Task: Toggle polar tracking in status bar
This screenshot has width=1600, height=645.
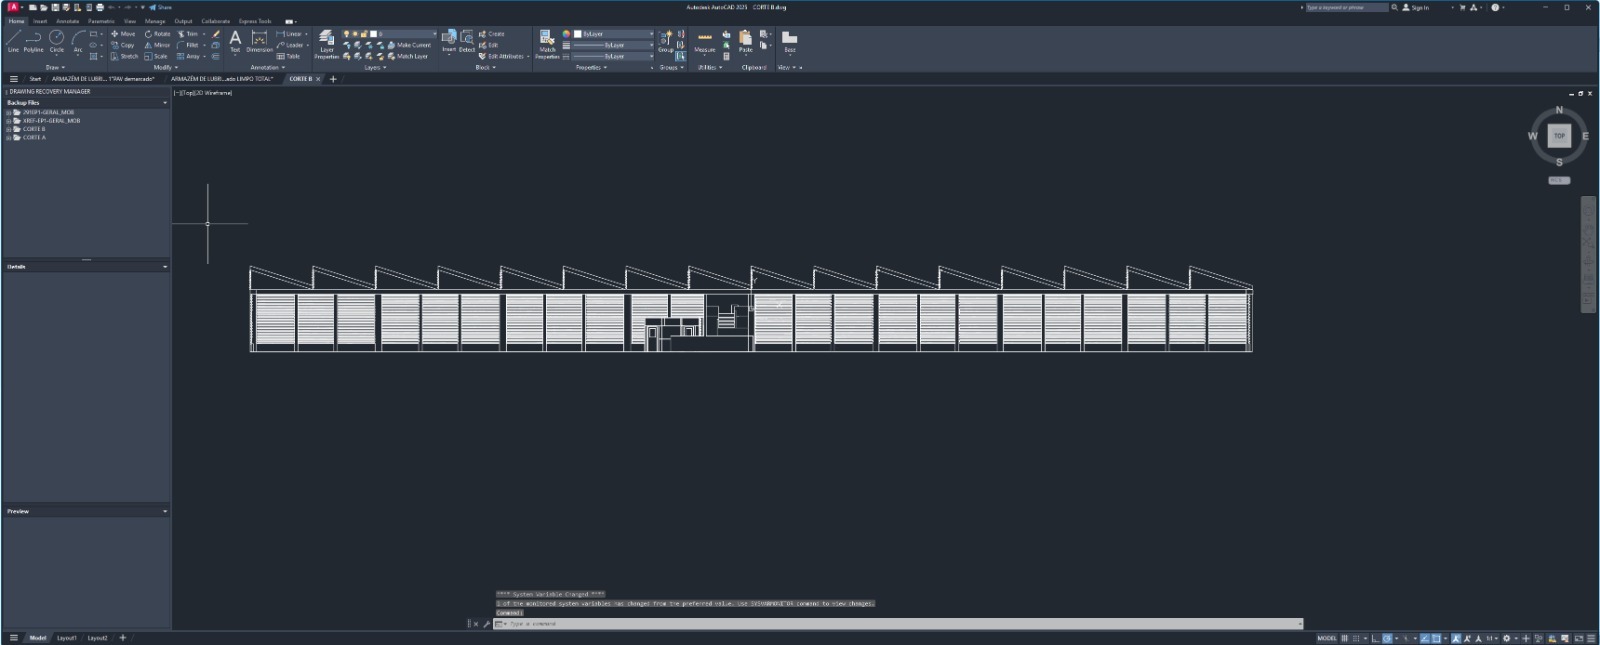Action: [x=1387, y=638]
